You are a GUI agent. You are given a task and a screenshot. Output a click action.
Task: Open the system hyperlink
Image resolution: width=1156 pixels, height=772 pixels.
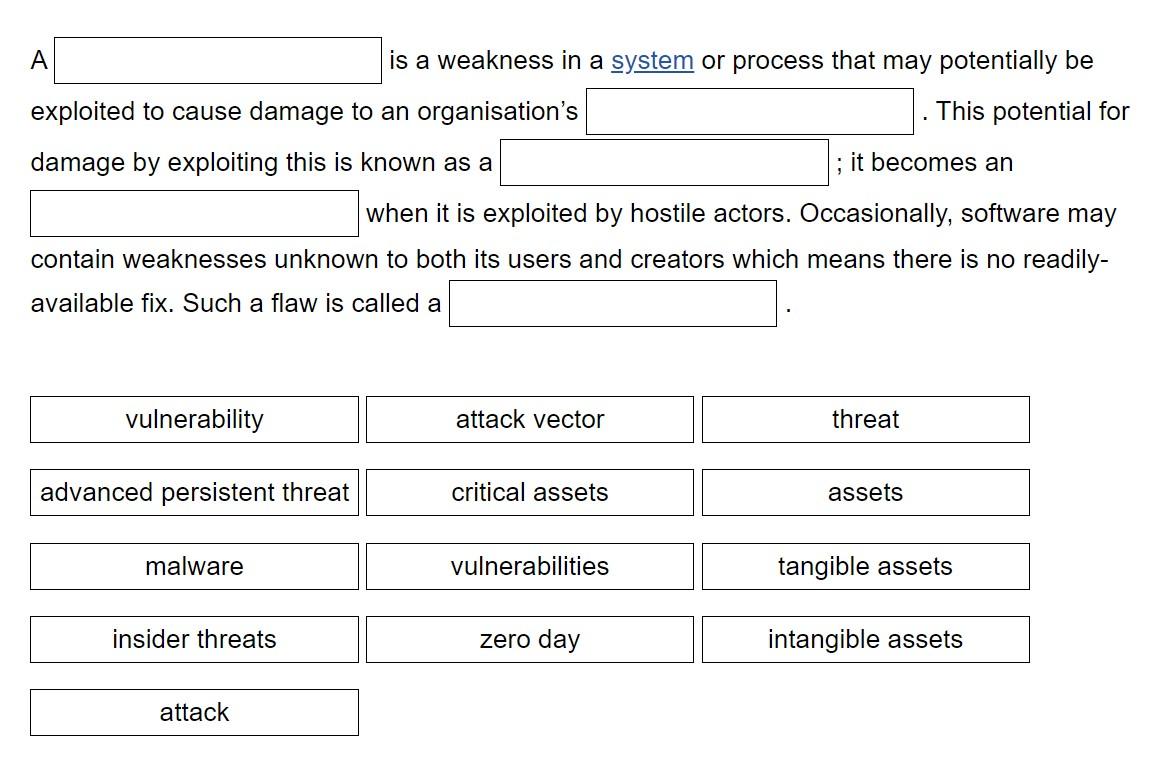click(x=652, y=60)
